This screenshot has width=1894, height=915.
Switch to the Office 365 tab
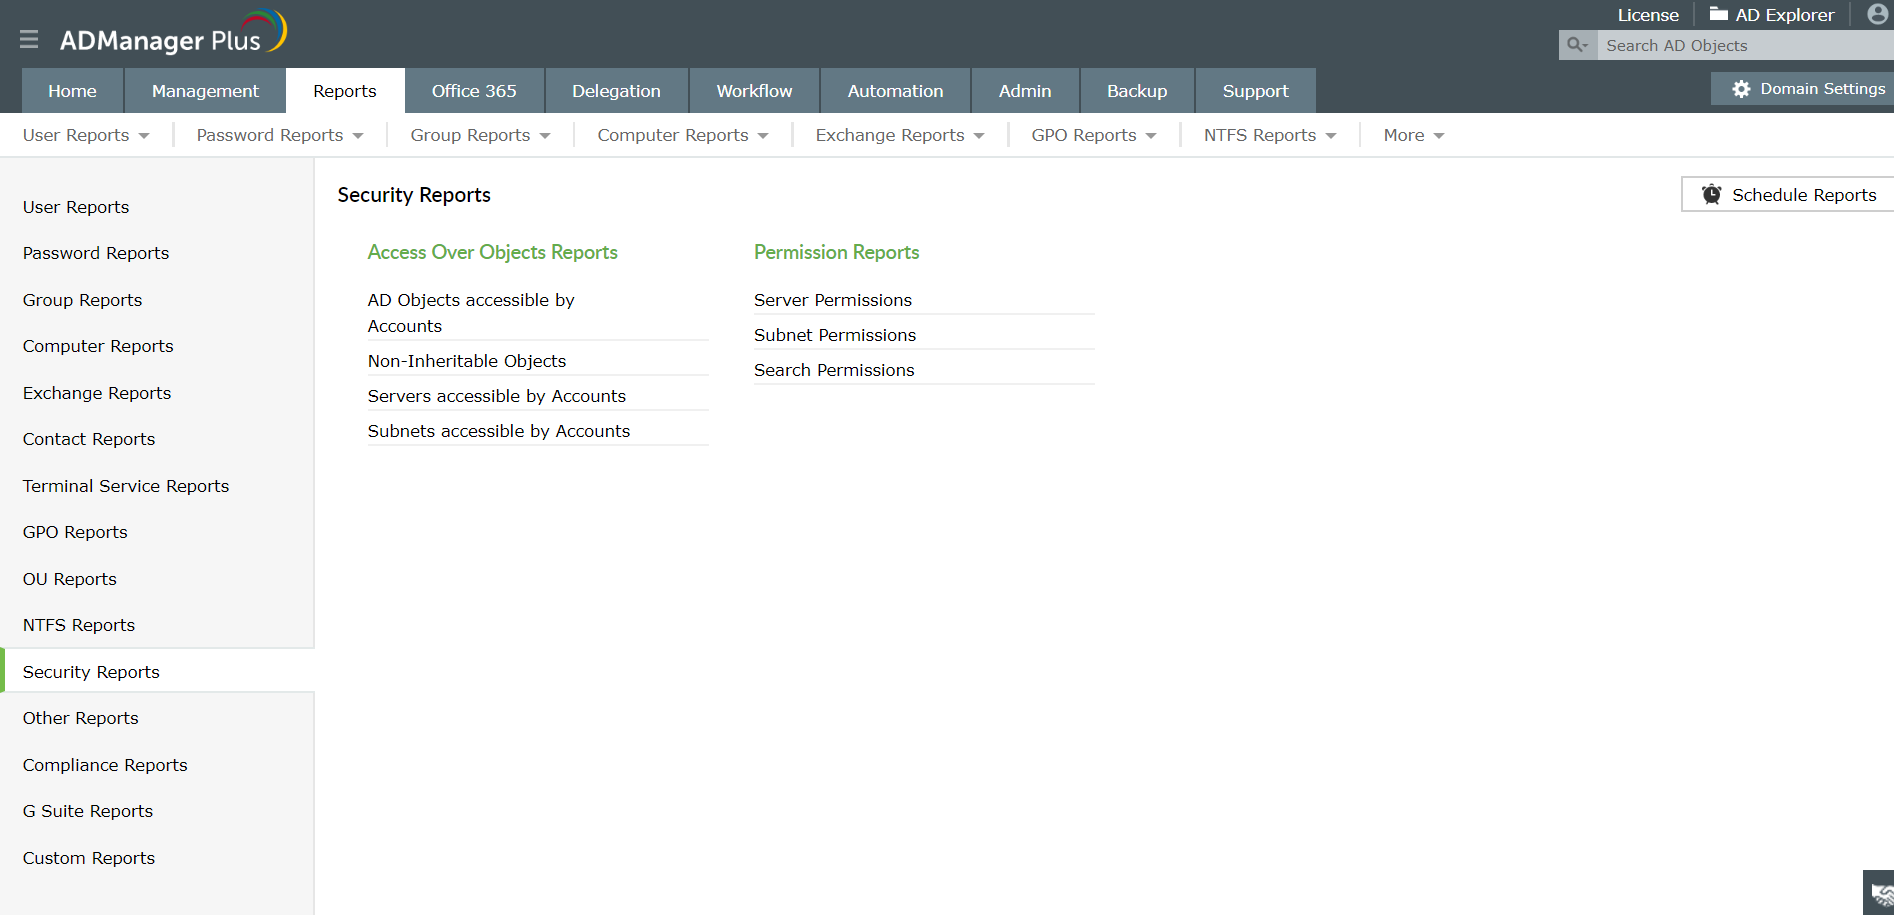[474, 90]
